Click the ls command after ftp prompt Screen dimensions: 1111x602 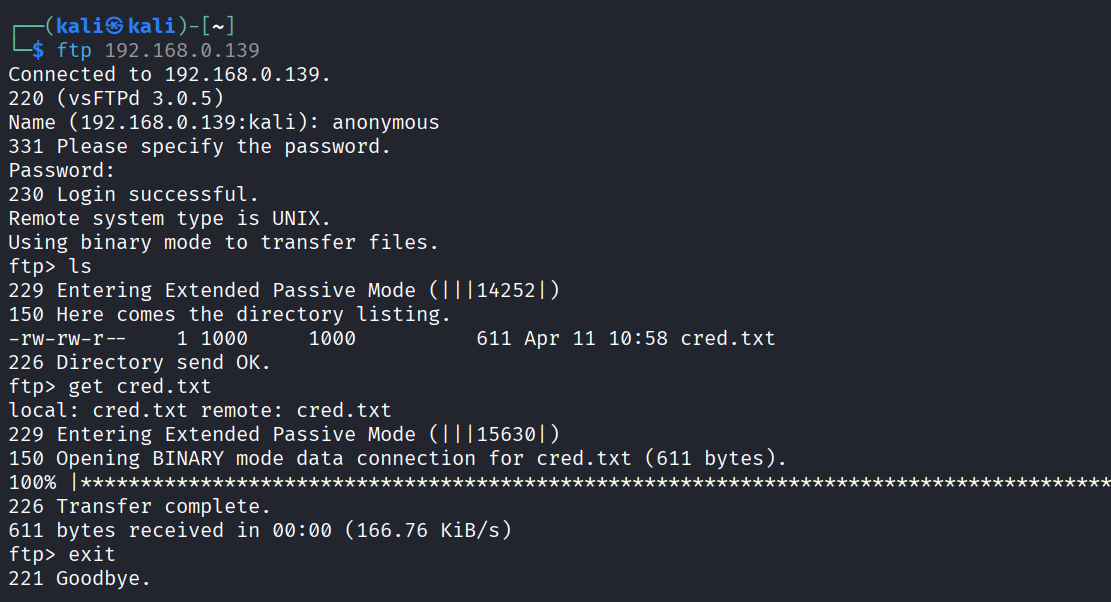click(x=80, y=266)
